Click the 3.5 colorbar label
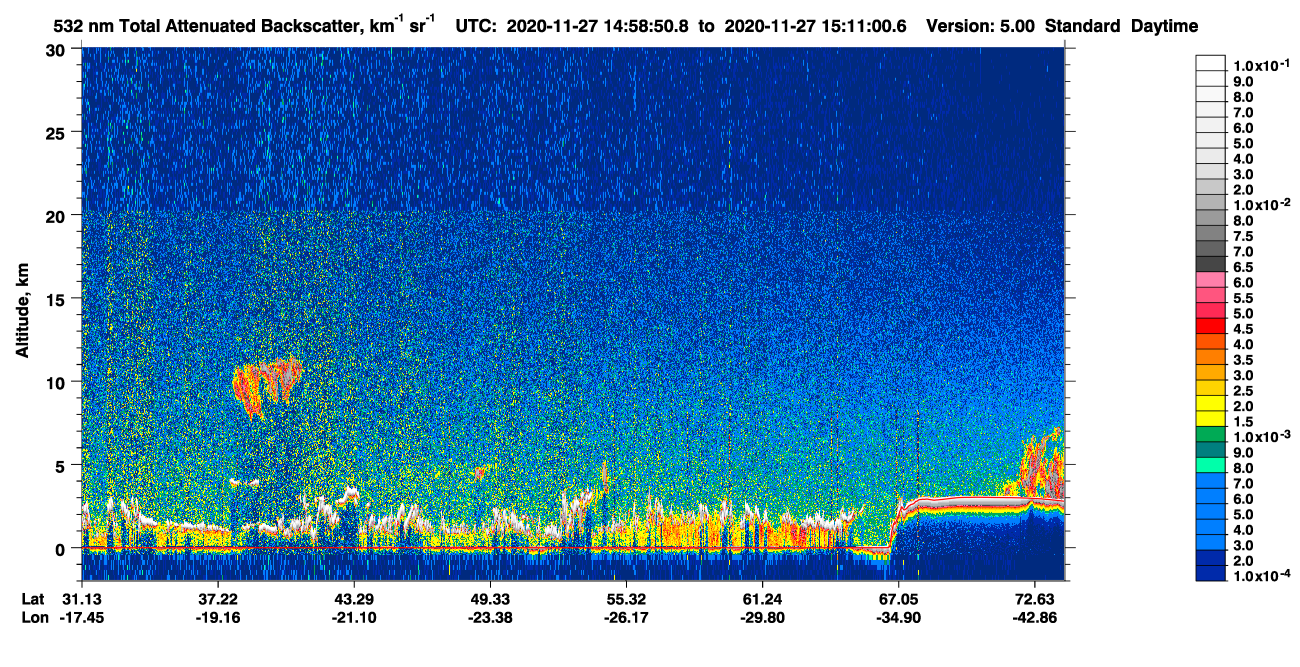The width and height of the screenshot is (1300, 667). [x=1244, y=361]
